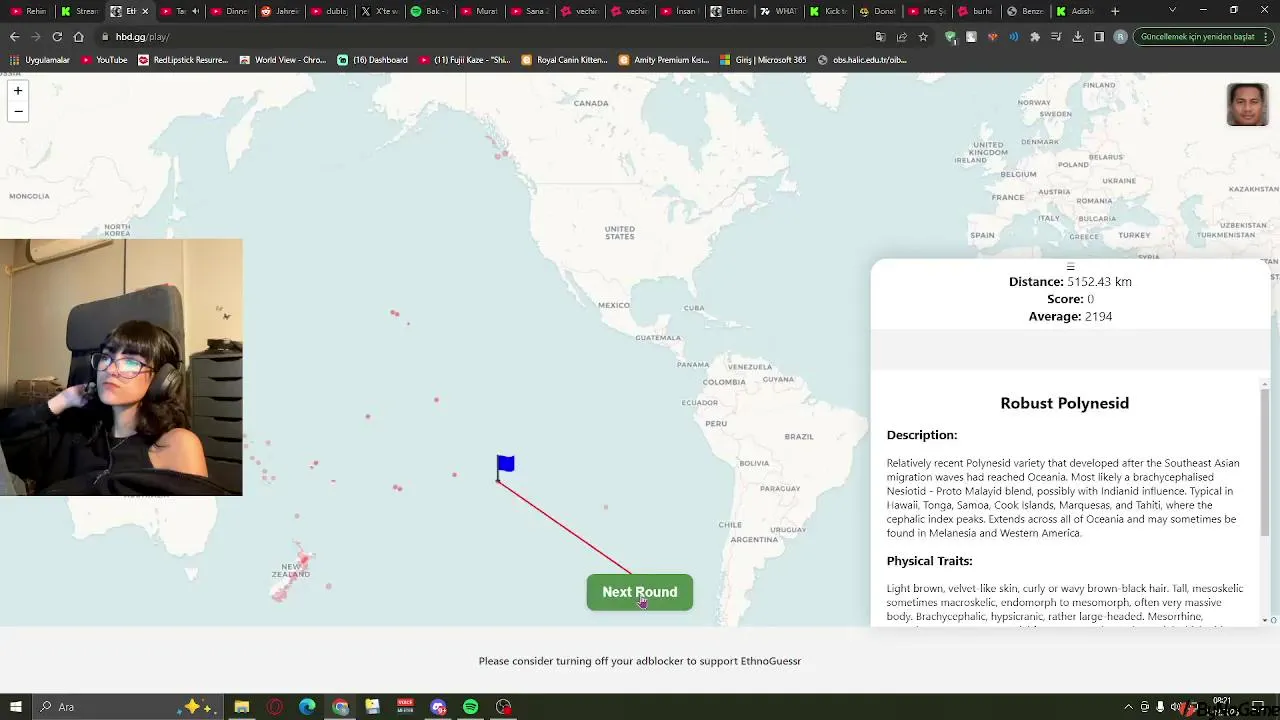Show hidden system tray icons
1280x720 pixels.
click(x=1128, y=707)
